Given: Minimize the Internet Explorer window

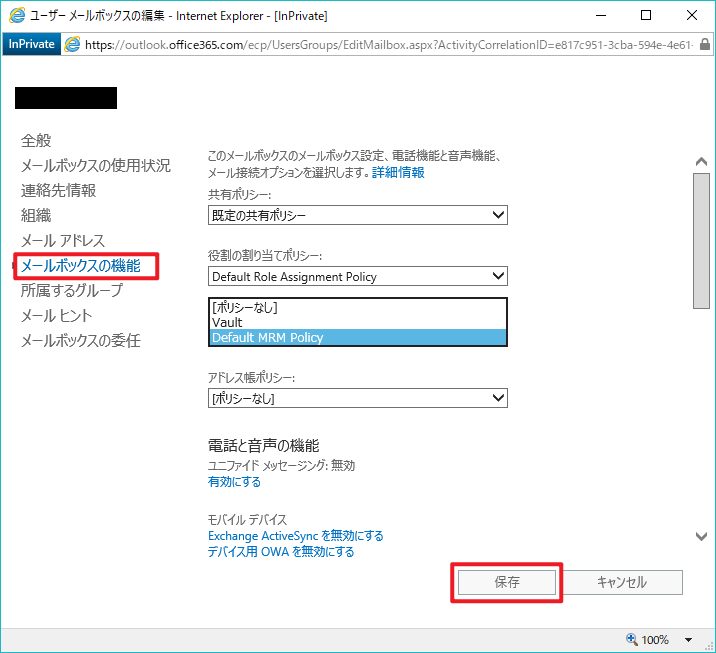Looking at the screenshot, I should [601, 16].
